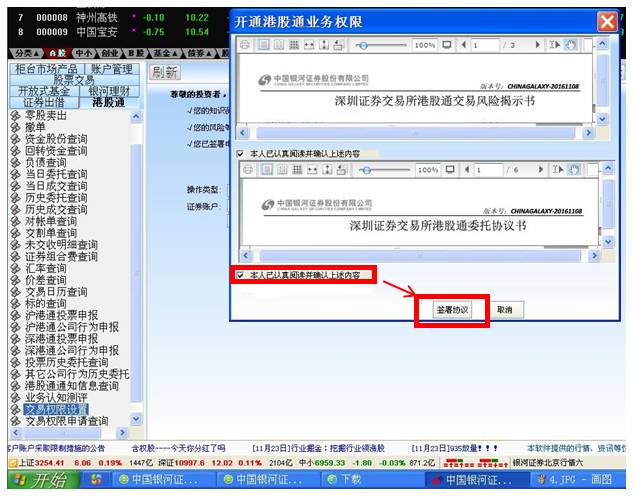
Task: Open the 分类 market category dropdown
Action: pos(27,53)
